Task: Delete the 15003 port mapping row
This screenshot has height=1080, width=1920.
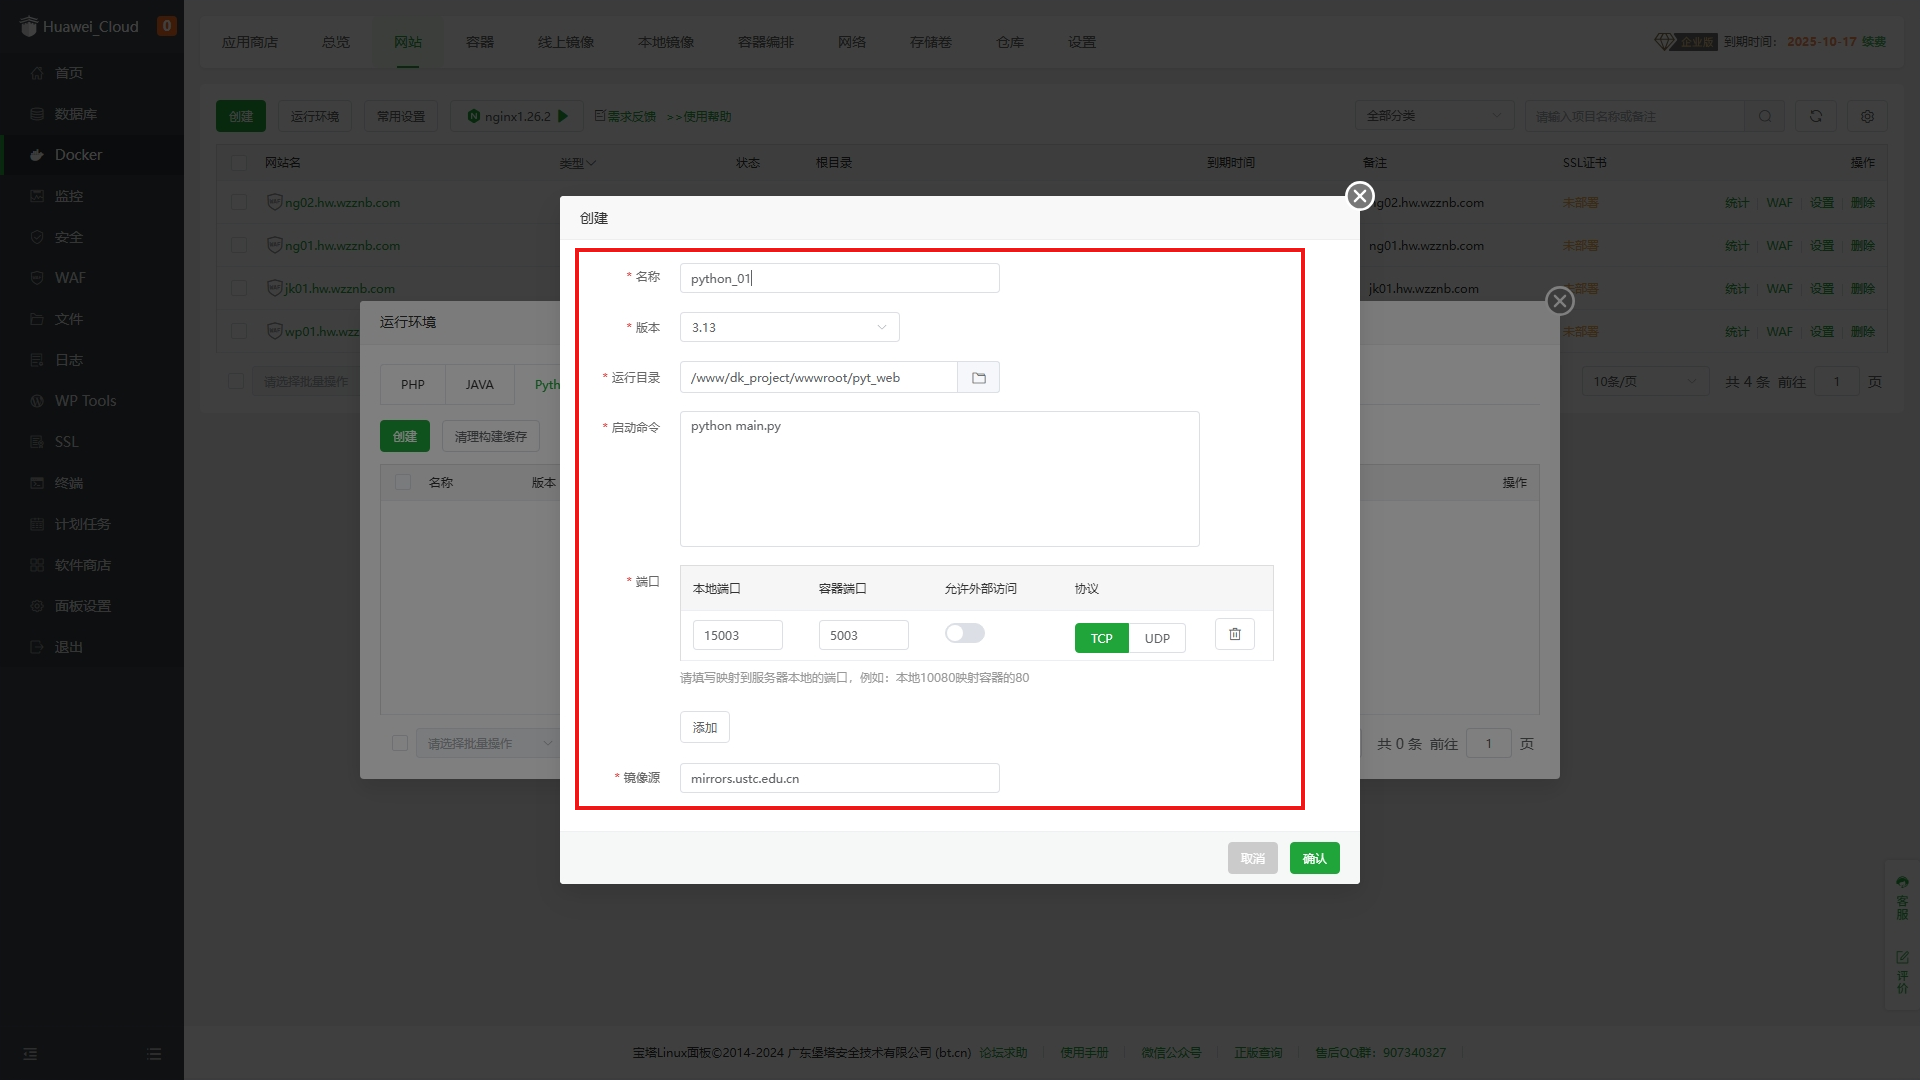Action: coord(1235,634)
